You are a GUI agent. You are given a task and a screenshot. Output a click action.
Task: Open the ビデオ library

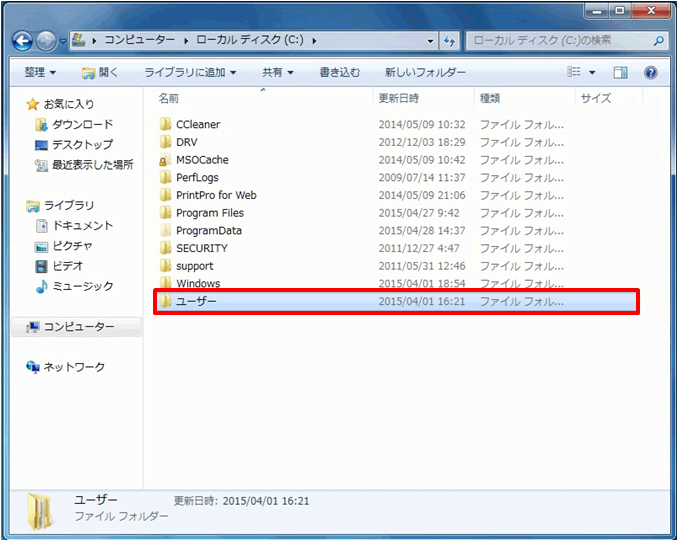(x=67, y=266)
